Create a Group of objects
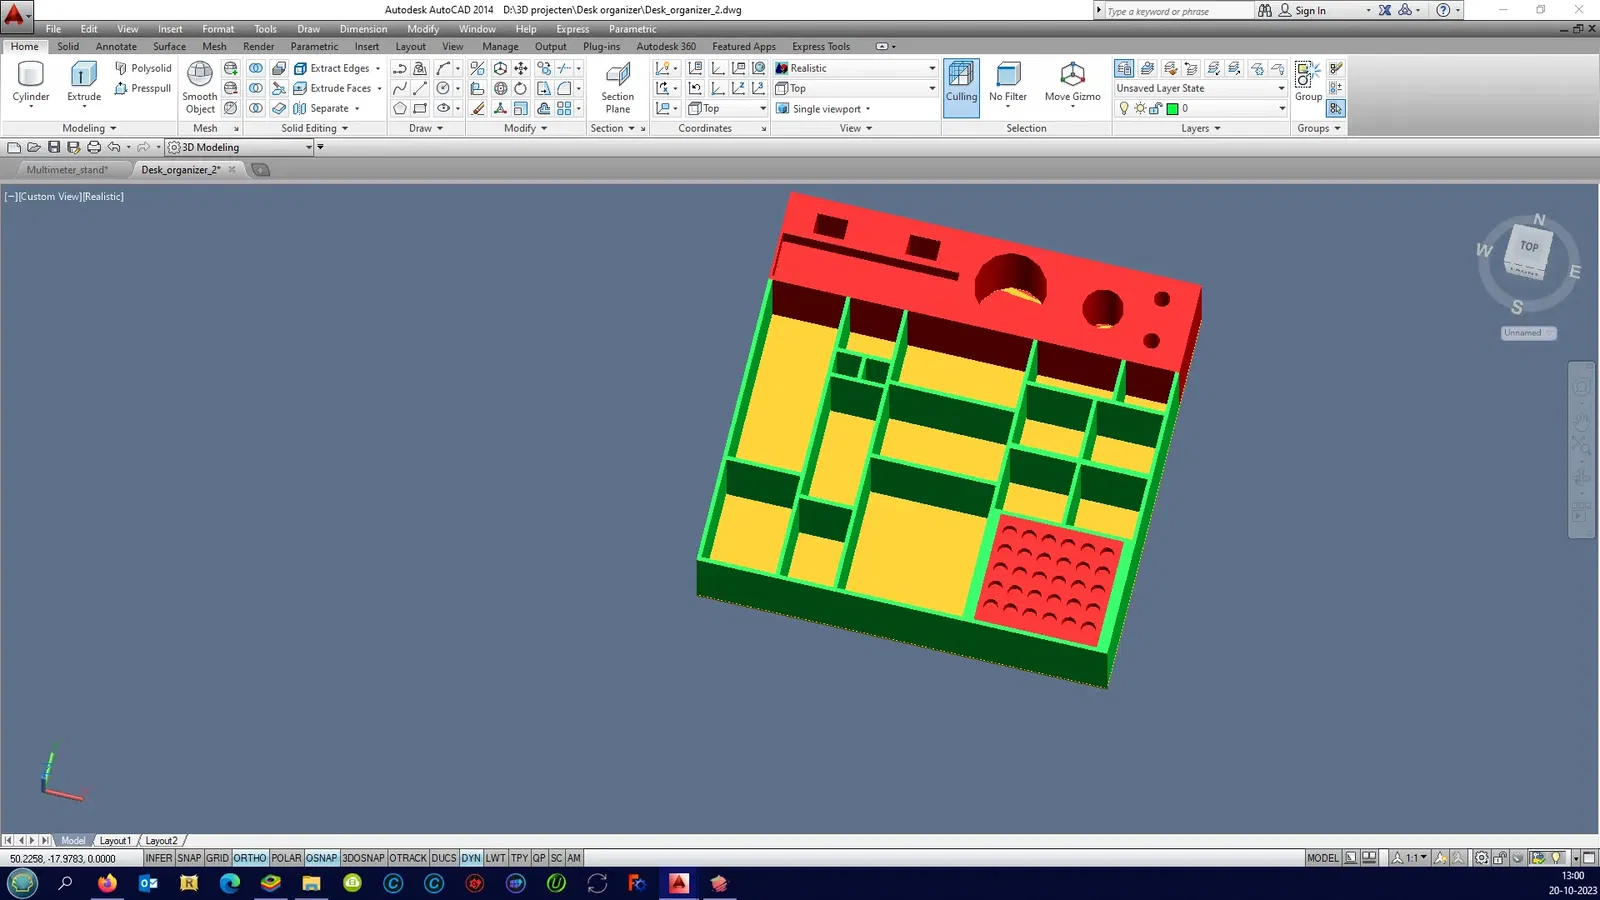Viewport: 1600px width, 900px height. pyautogui.click(x=1308, y=82)
